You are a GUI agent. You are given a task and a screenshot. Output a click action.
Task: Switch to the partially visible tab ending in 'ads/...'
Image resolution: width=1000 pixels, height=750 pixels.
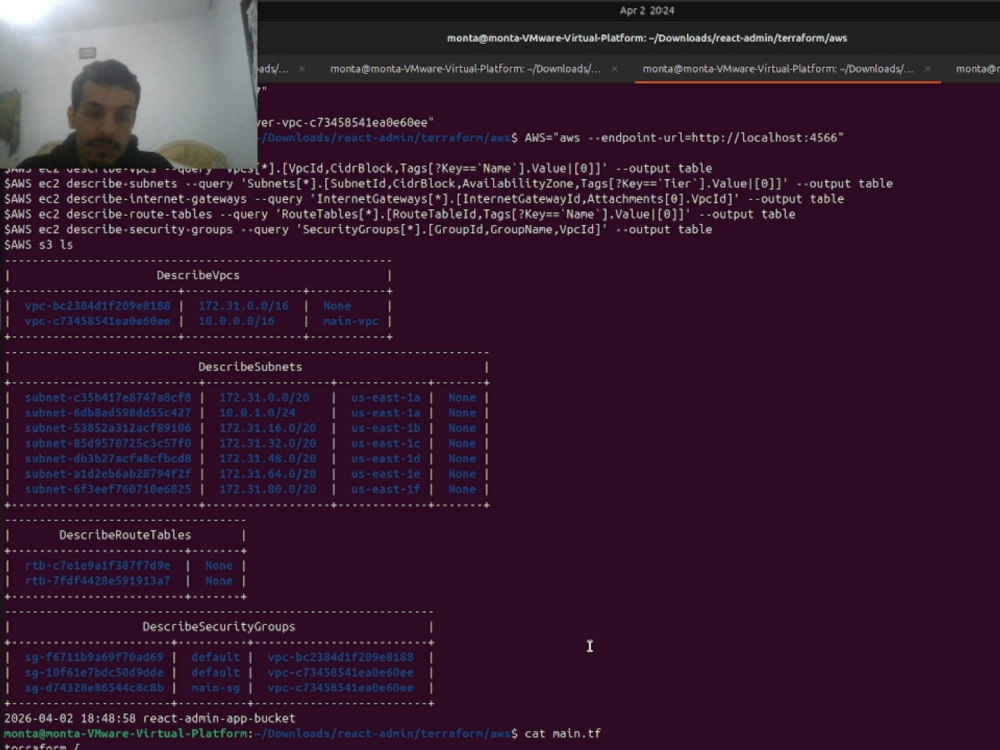pos(273,69)
